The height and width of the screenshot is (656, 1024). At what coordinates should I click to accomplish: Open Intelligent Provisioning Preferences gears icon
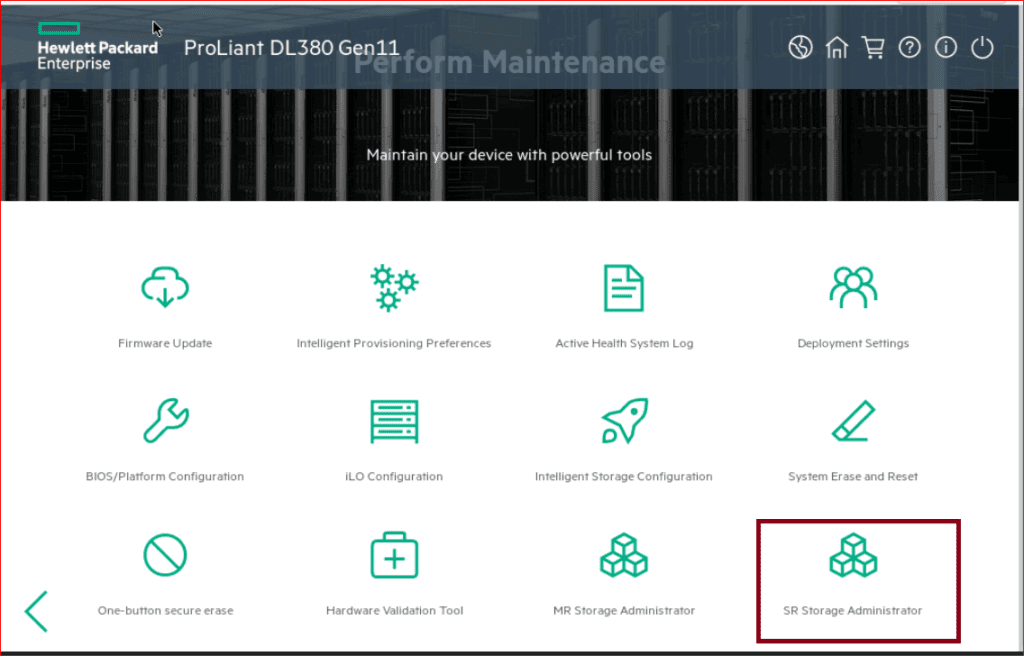(x=394, y=288)
